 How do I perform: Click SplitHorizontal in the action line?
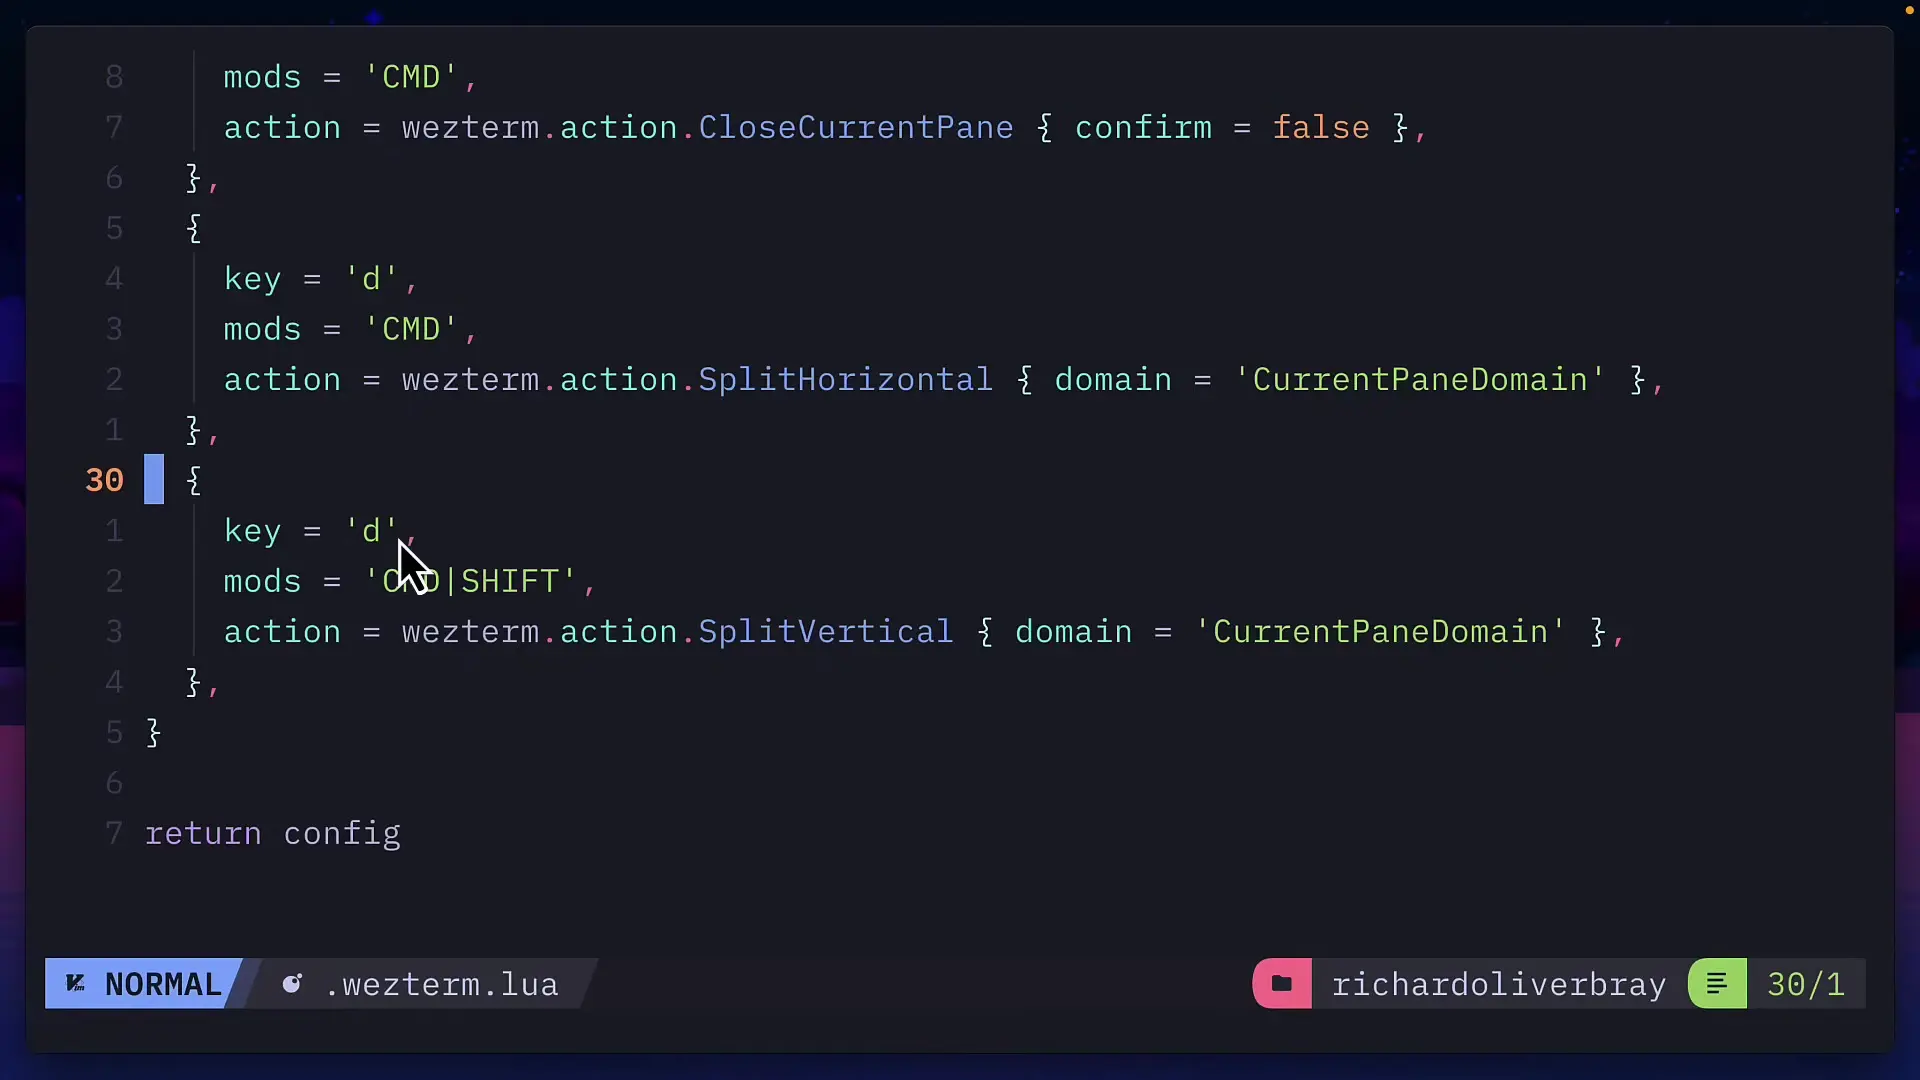pyautogui.click(x=845, y=380)
